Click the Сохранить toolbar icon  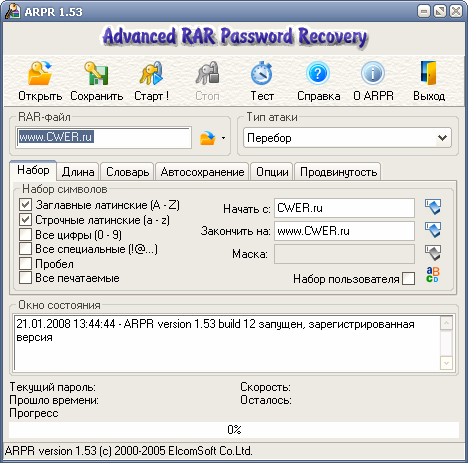pos(96,73)
